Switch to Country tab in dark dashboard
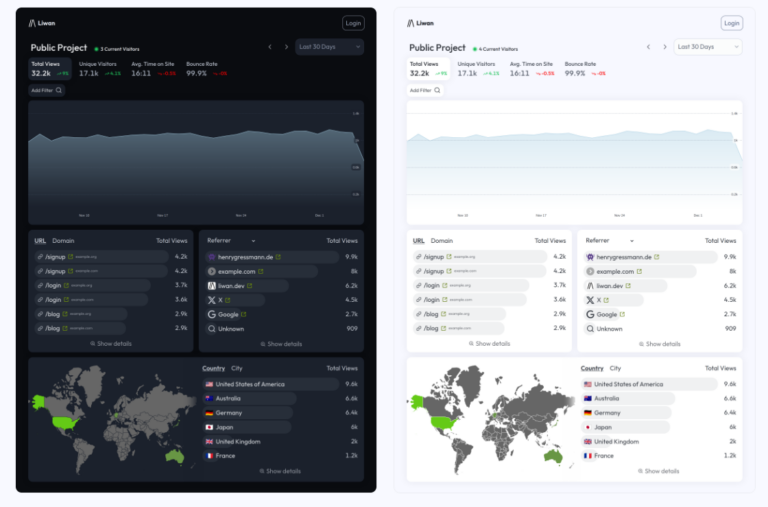The image size is (768, 507). tap(214, 368)
